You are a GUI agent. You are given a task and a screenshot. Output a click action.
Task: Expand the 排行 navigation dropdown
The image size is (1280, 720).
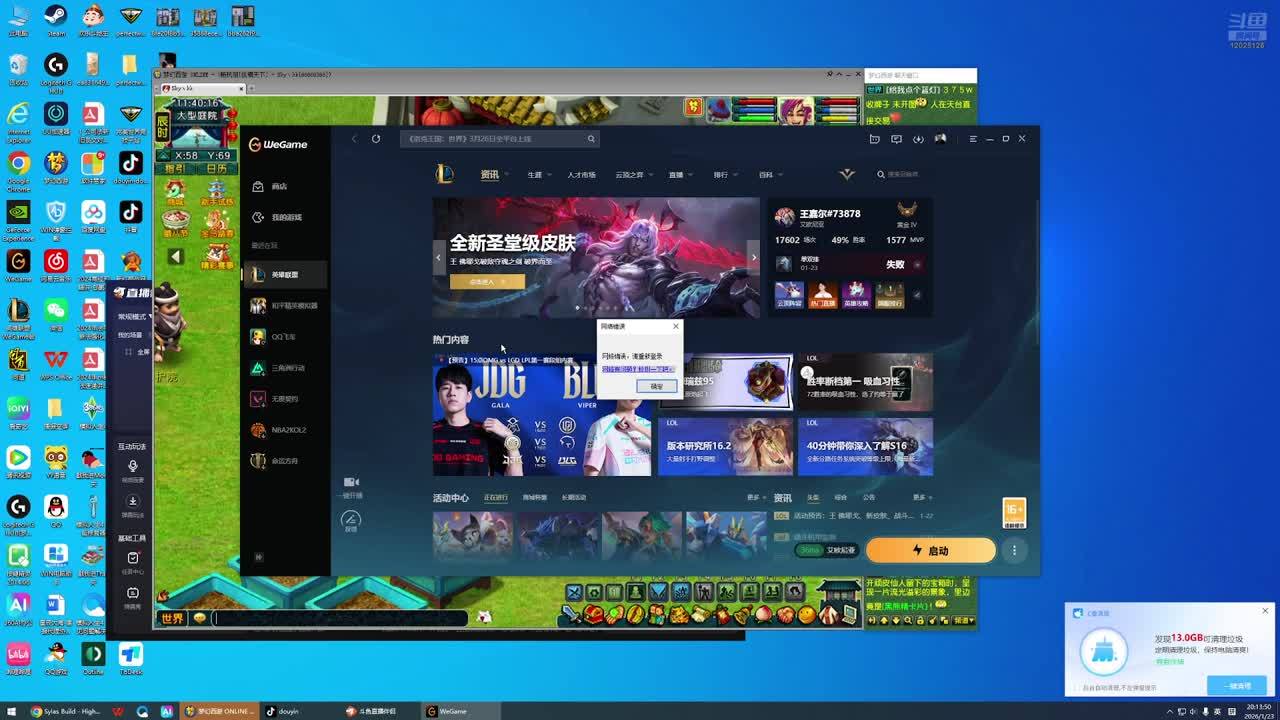click(735, 175)
